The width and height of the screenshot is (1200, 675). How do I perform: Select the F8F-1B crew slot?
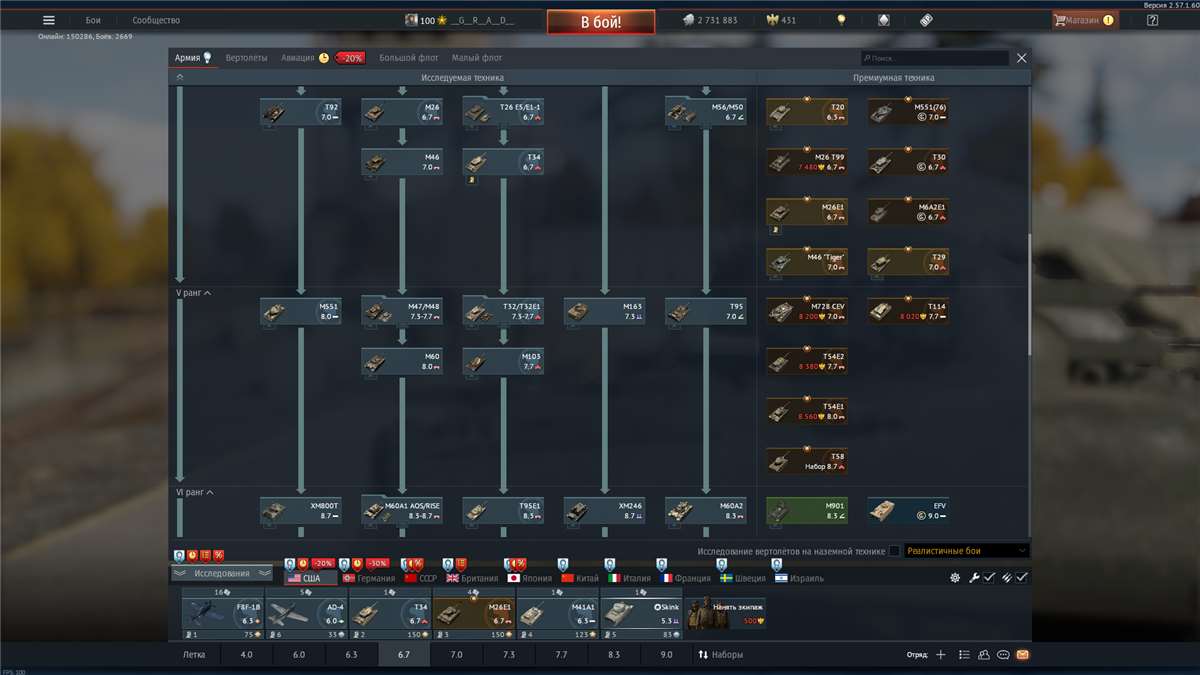pos(222,613)
